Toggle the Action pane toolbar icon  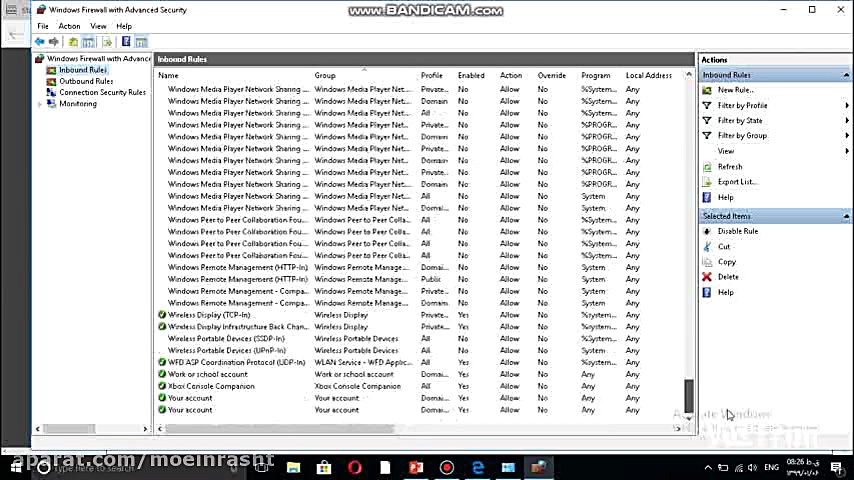(x=141, y=42)
